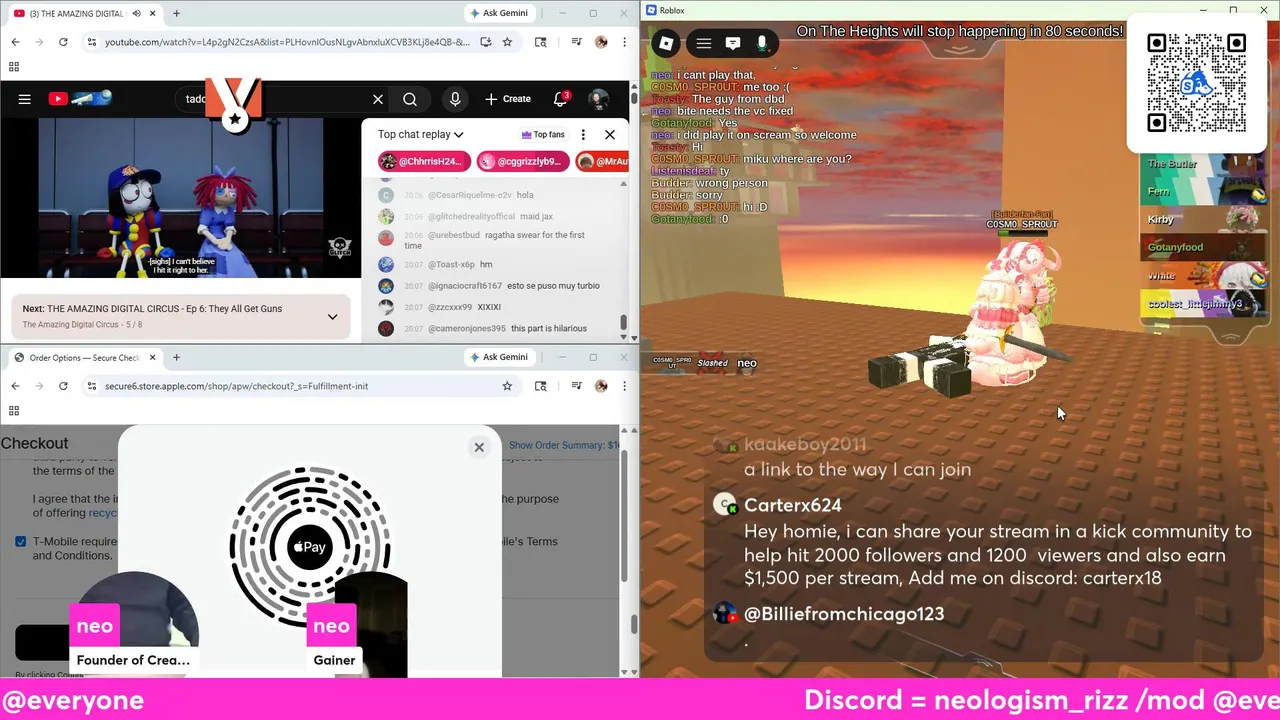Viewport: 1280px width, 720px height.
Task: Go back in Apple checkout browser window
Action: (15, 386)
